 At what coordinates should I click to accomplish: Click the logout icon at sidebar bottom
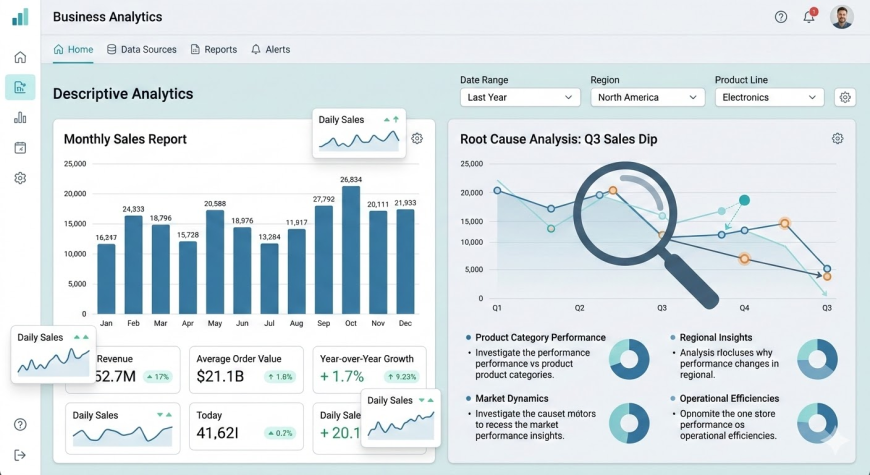(20, 455)
